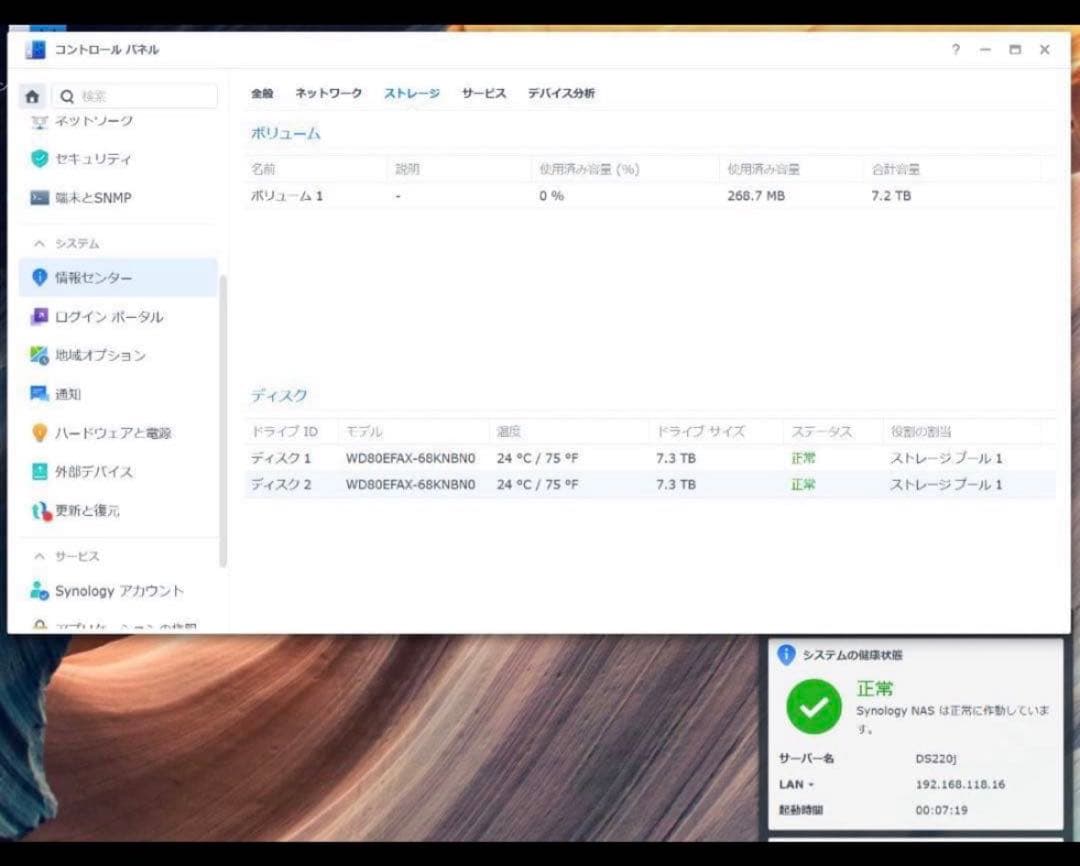Switch to the デバイス分析 tab
Image resolution: width=1080 pixels, height=866 pixels.
click(x=562, y=93)
